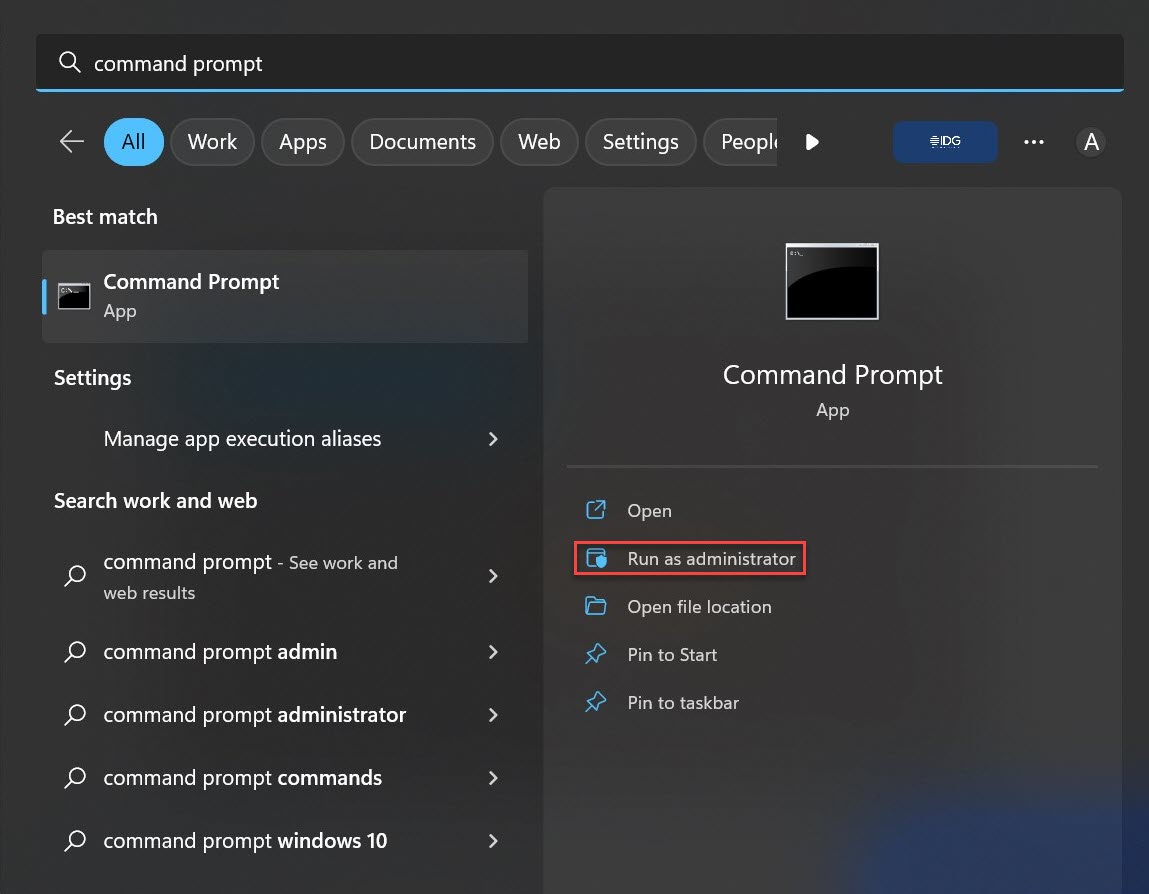Select the partially shown People filter tab
Screen dimensions: 1149x894
741,141
